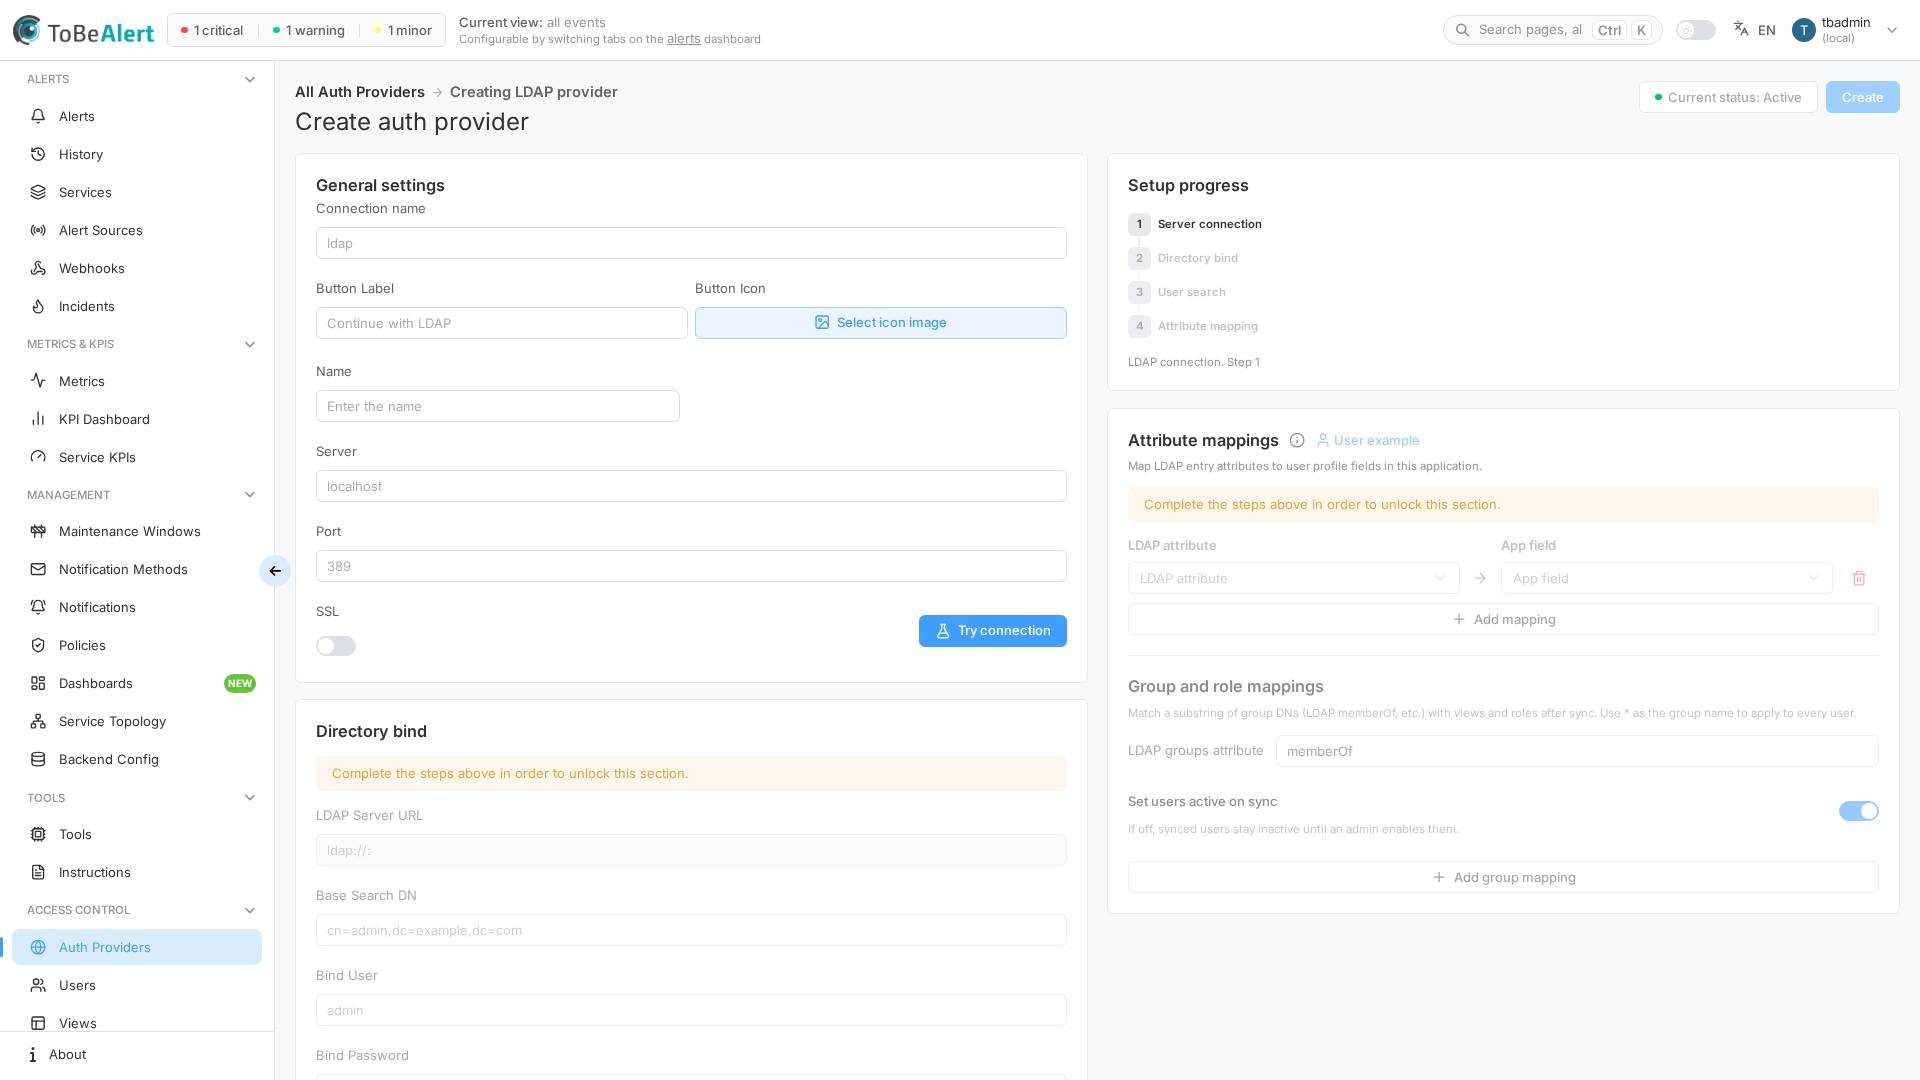1920x1080 pixels.
Task: Click the Service Topology network icon
Action: [38, 721]
